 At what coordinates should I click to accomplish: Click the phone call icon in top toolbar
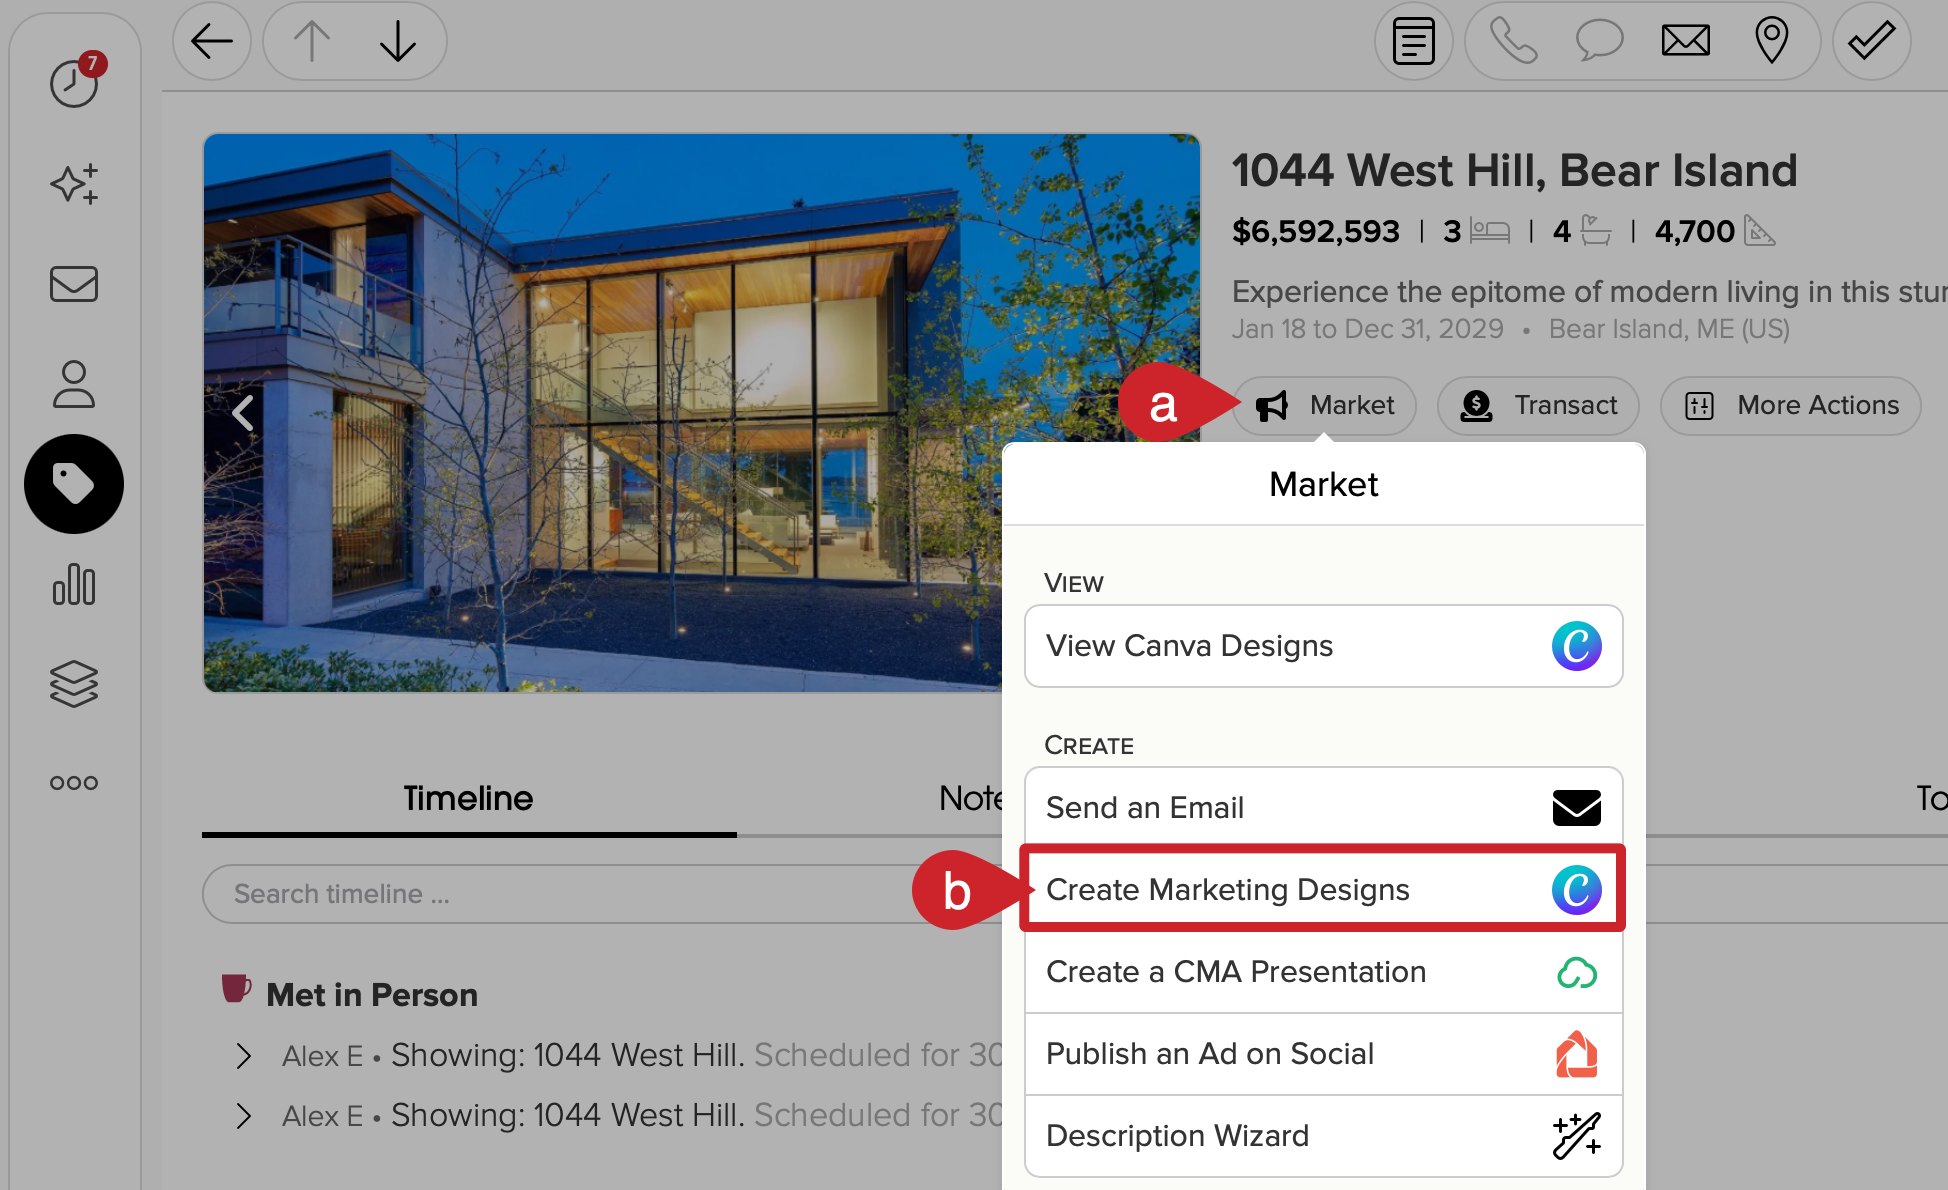tap(1512, 41)
